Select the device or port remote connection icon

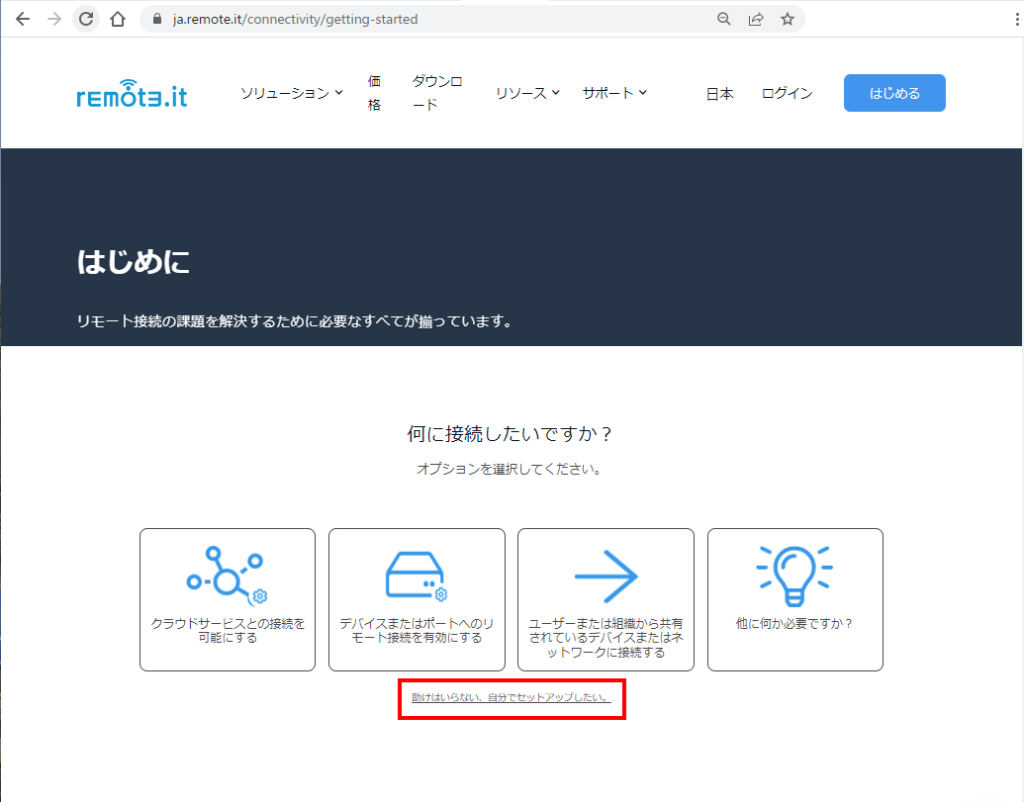(416, 576)
